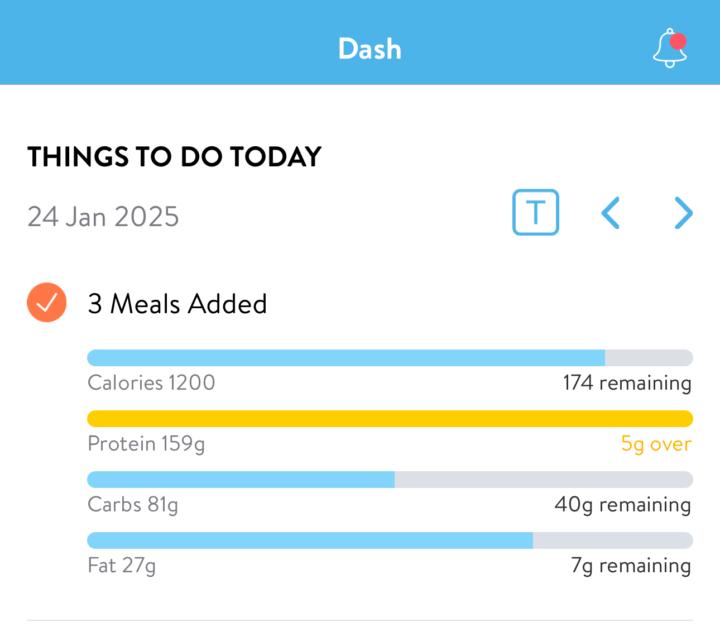Tap the 7g remaining fat text
Image resolution: width=720 pixels, height=627 pixels.
pyautogui.click(x=631, y=566)
